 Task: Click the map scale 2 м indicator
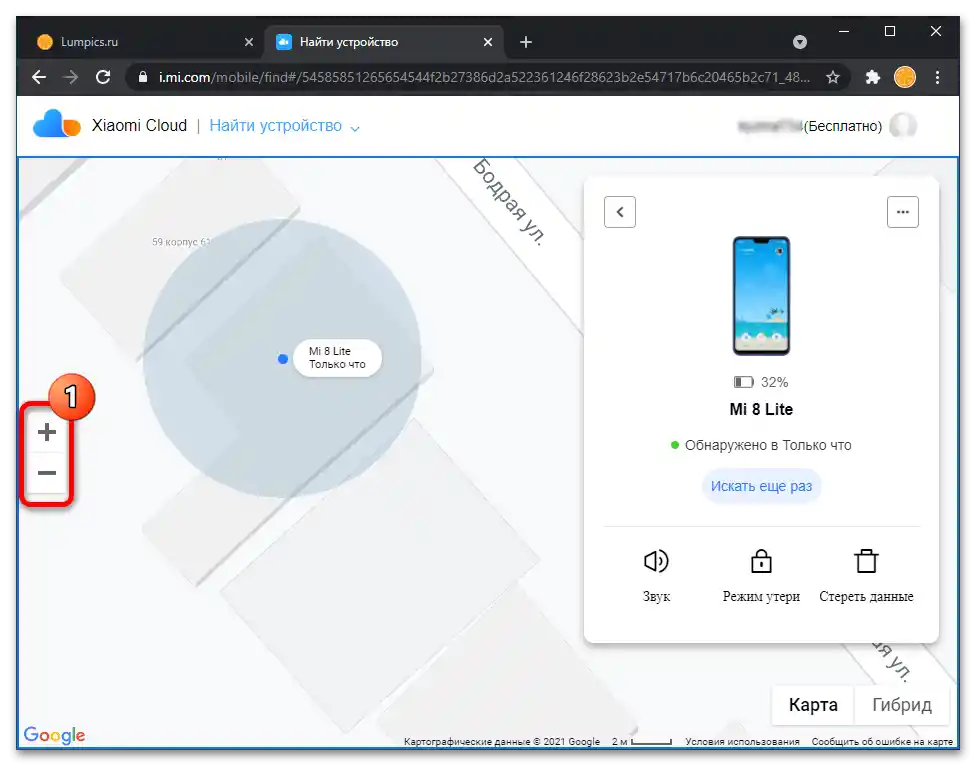[x=641, y=741]
